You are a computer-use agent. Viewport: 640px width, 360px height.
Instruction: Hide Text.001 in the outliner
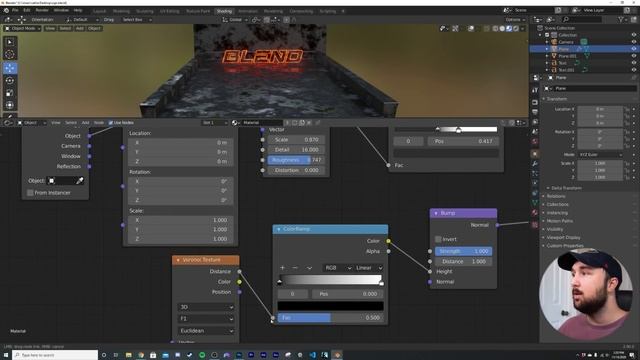click(634, 70)
